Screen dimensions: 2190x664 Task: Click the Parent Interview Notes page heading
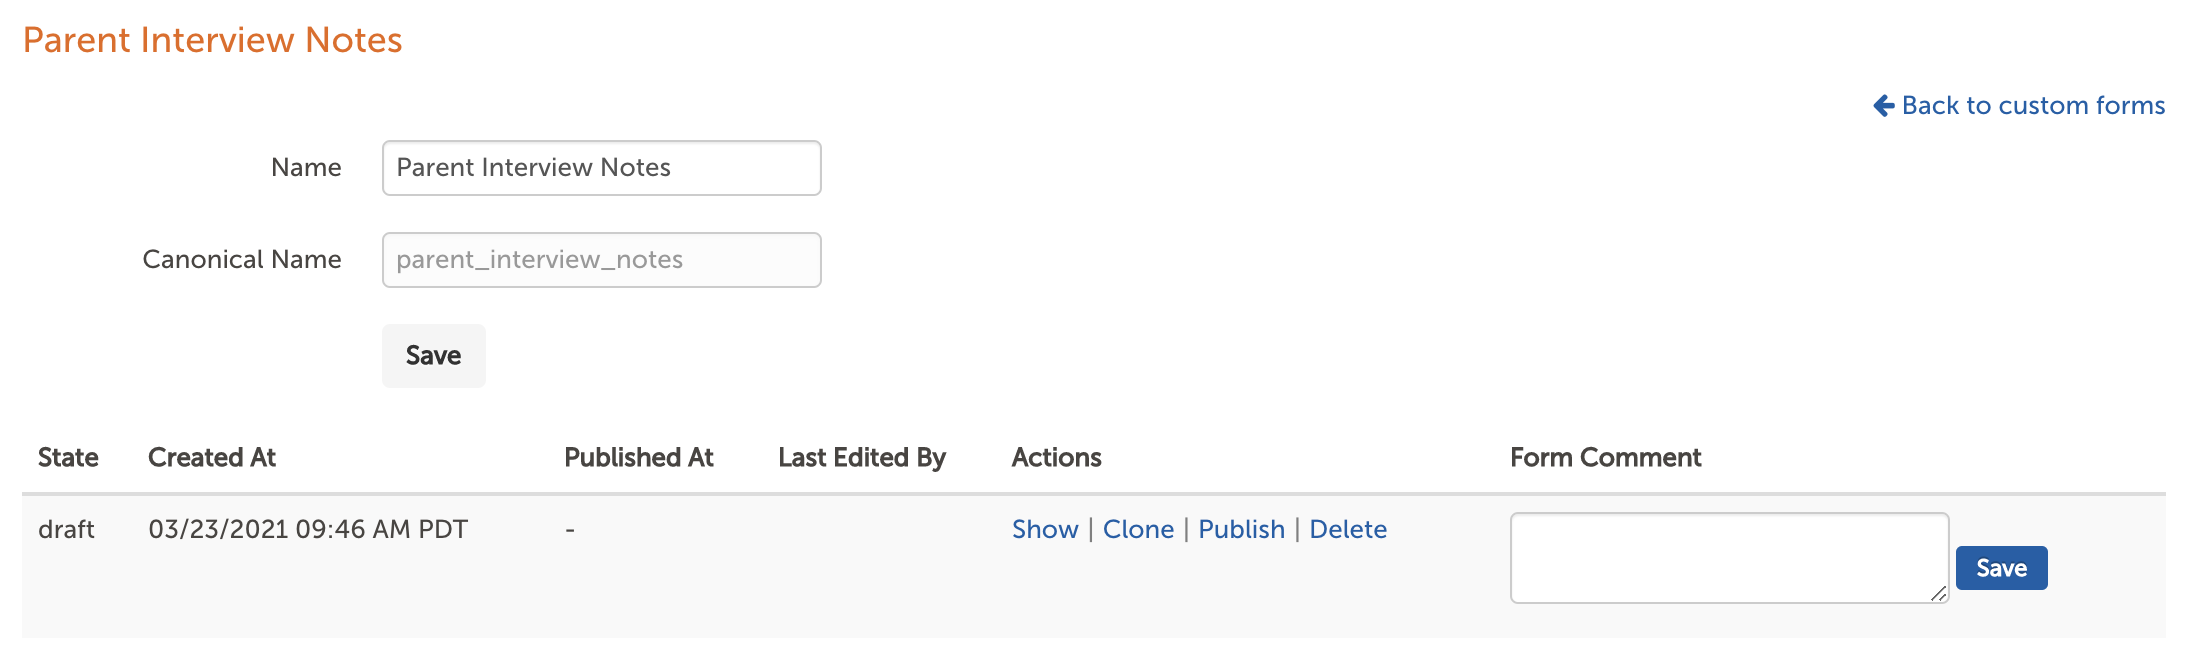coord(213,40)
